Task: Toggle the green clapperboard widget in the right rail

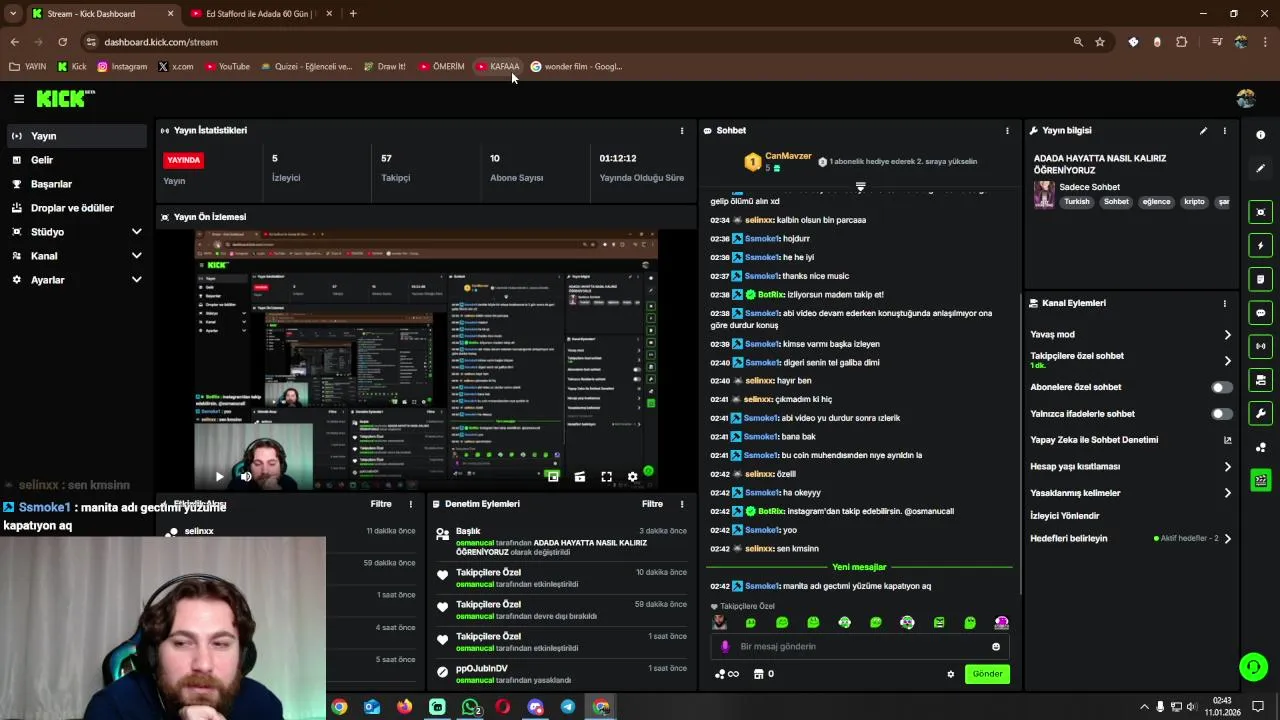Action: pyautogui.click(x=1260, y=481)
